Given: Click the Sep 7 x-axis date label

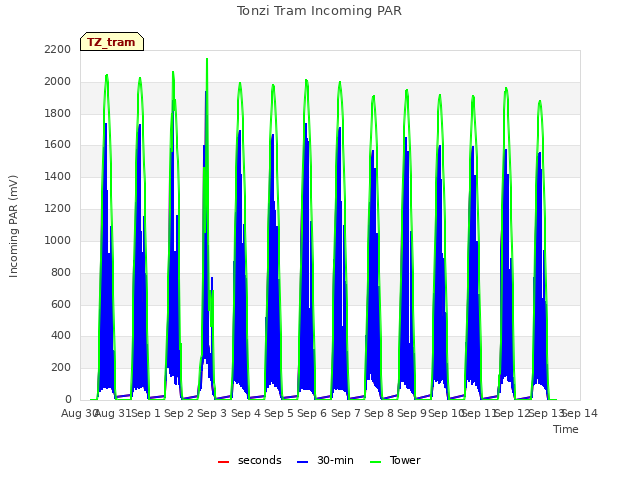Looking at the screenshot, I should [346, 413].
